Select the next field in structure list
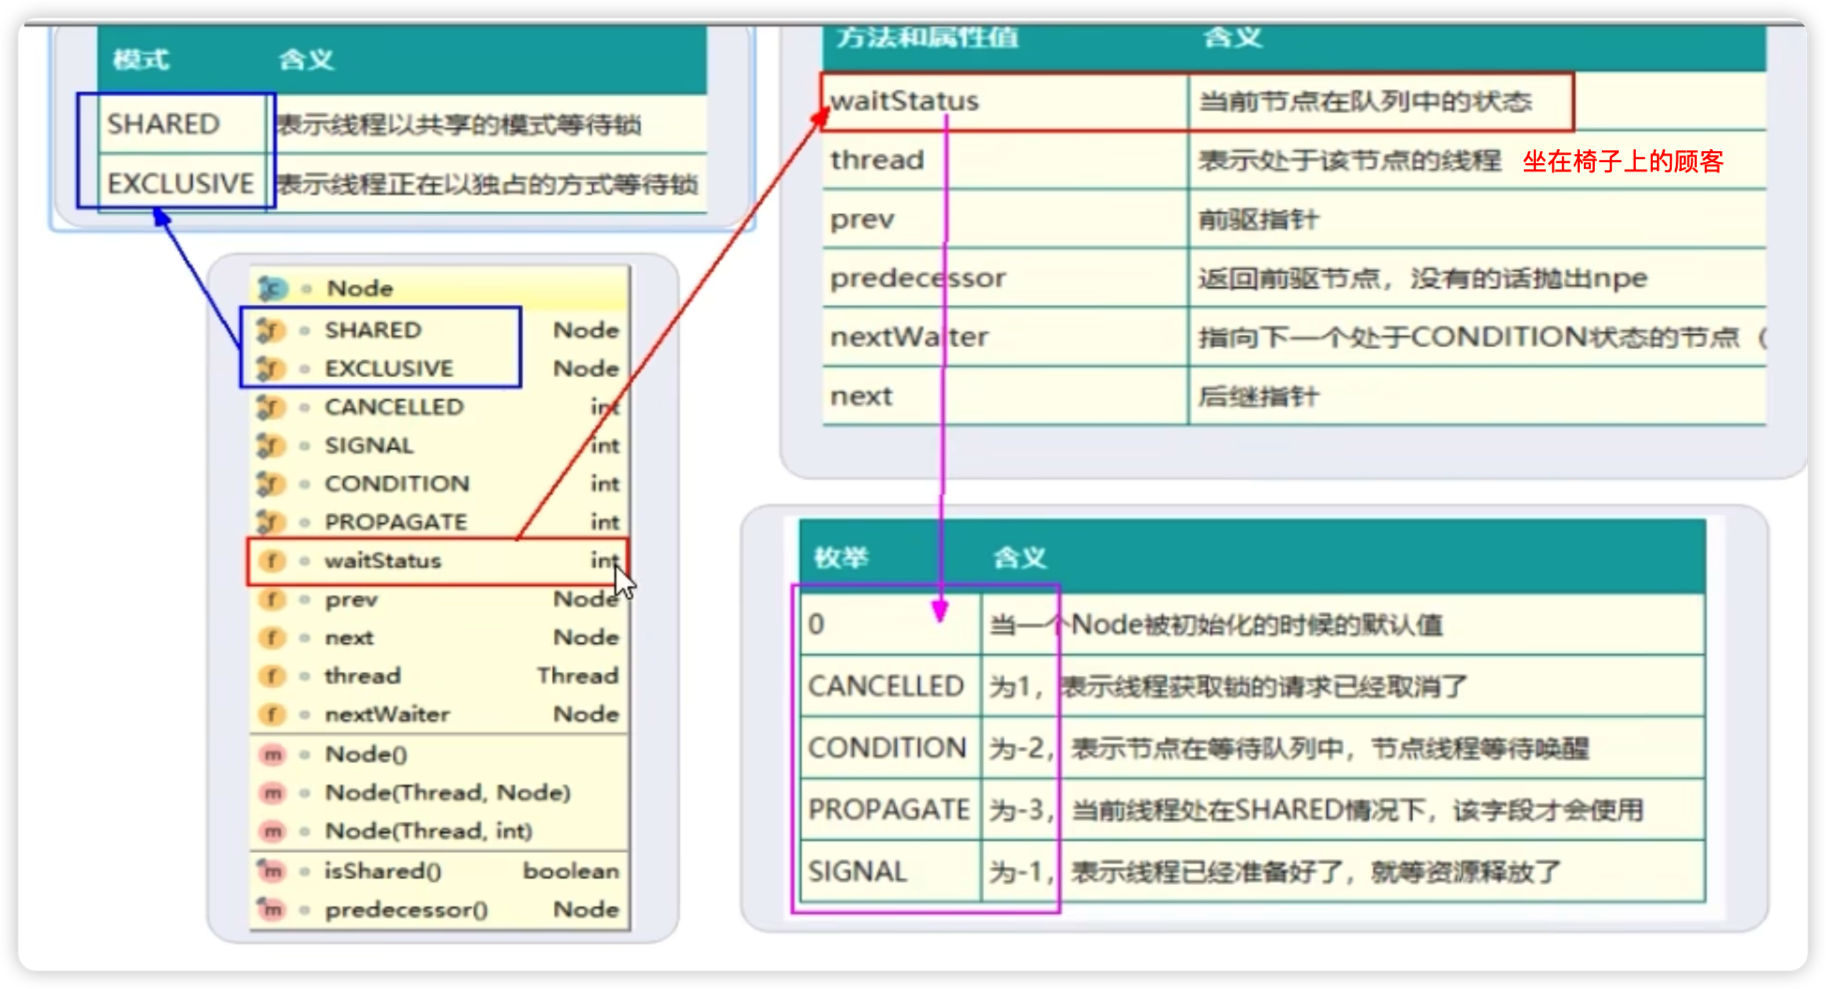 440,638
